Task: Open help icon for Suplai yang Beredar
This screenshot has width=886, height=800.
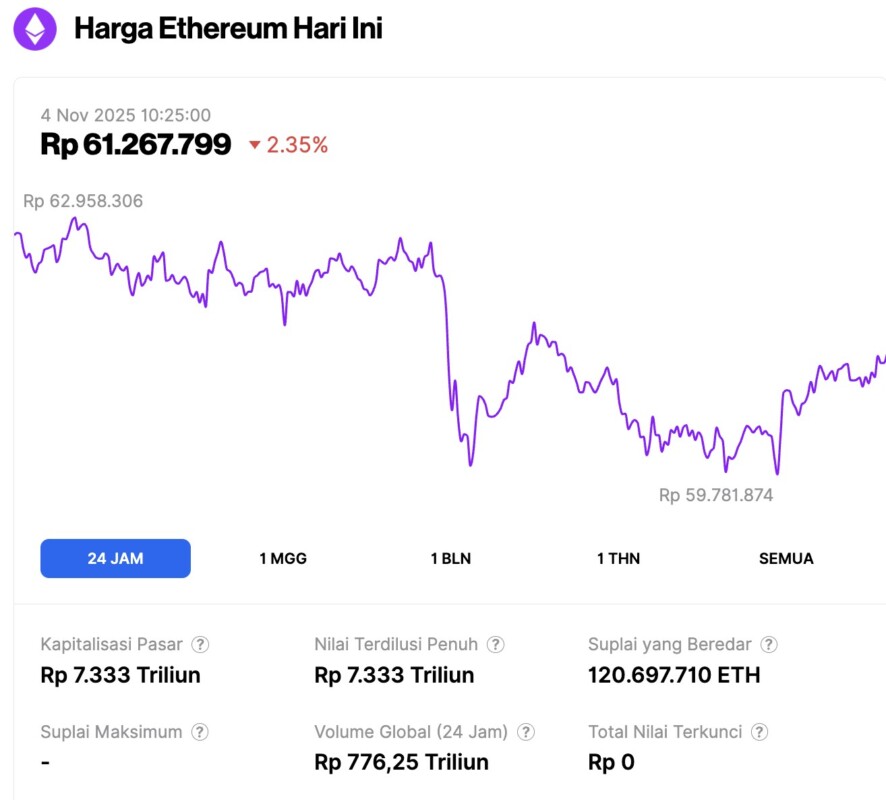Action: pos(769,645)
